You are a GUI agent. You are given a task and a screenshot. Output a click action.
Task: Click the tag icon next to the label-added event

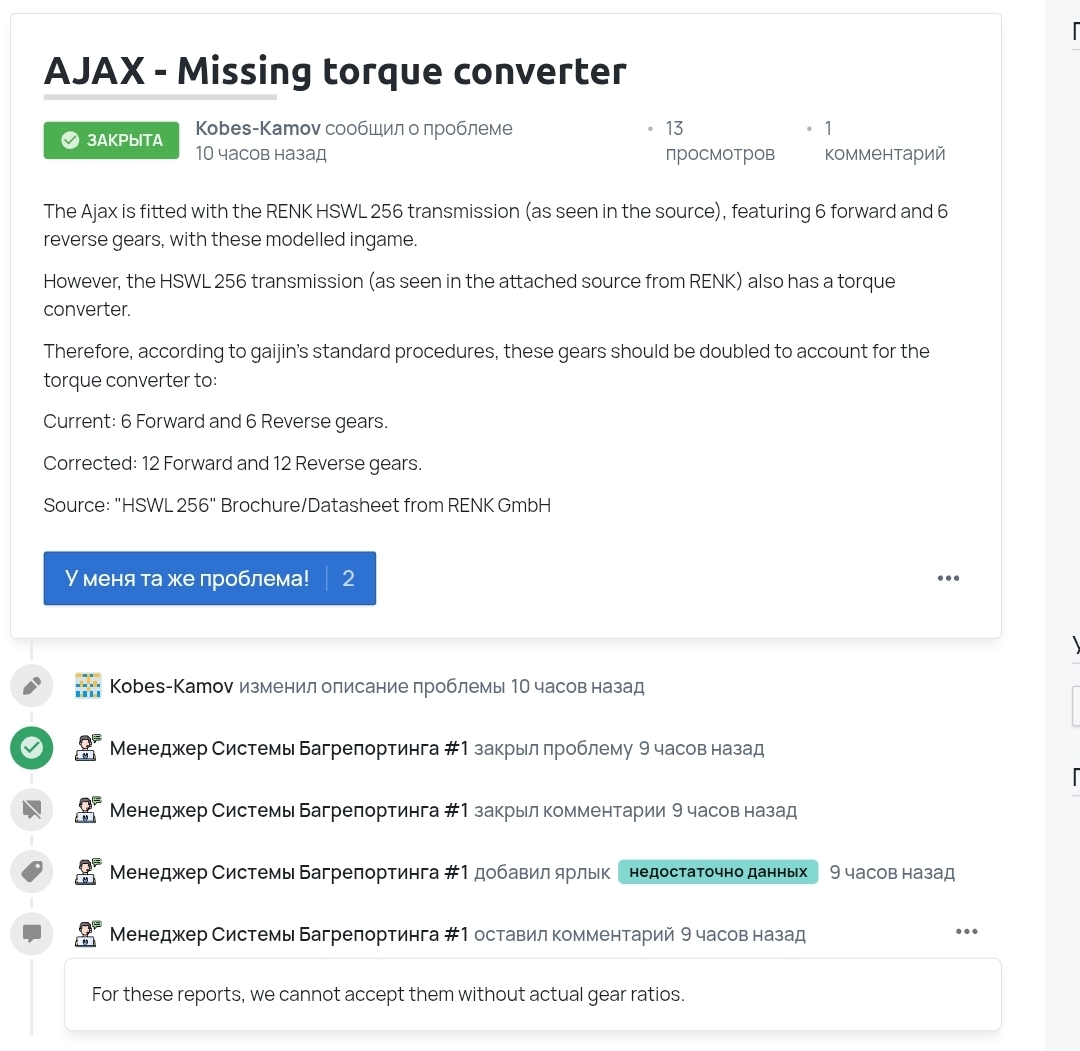coord(31,871)
